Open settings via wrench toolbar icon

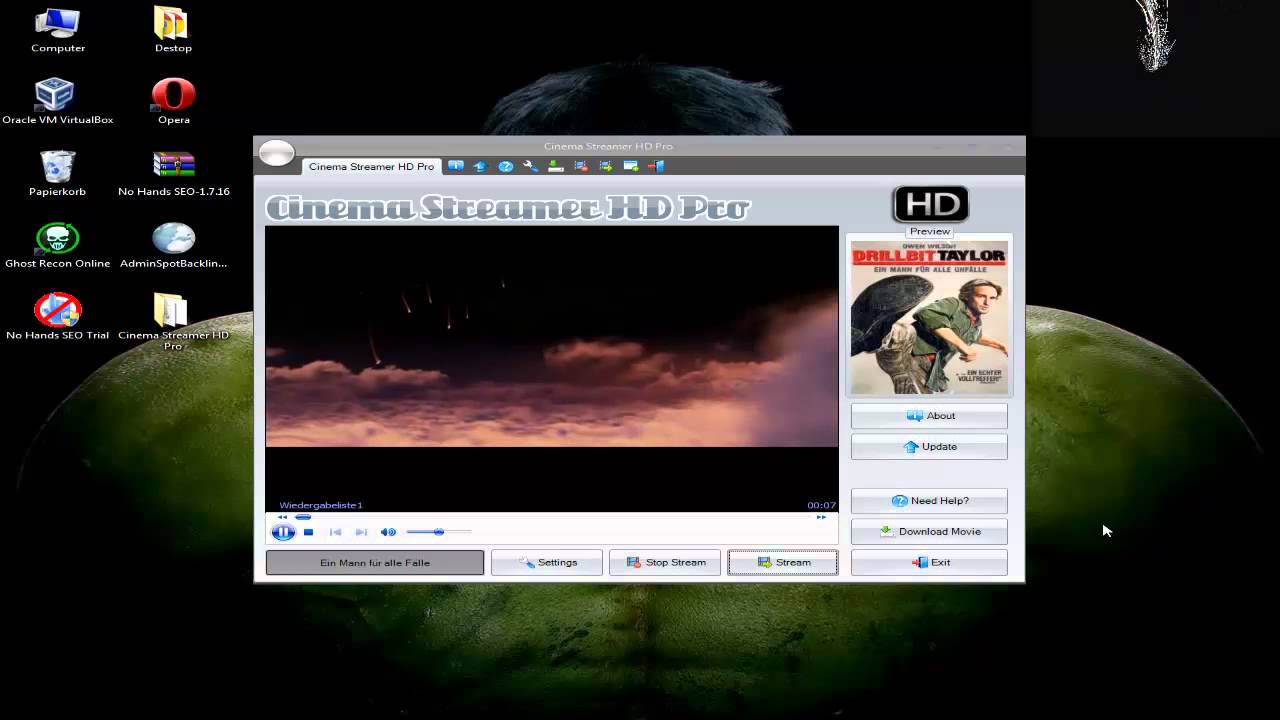click(530, 166)
